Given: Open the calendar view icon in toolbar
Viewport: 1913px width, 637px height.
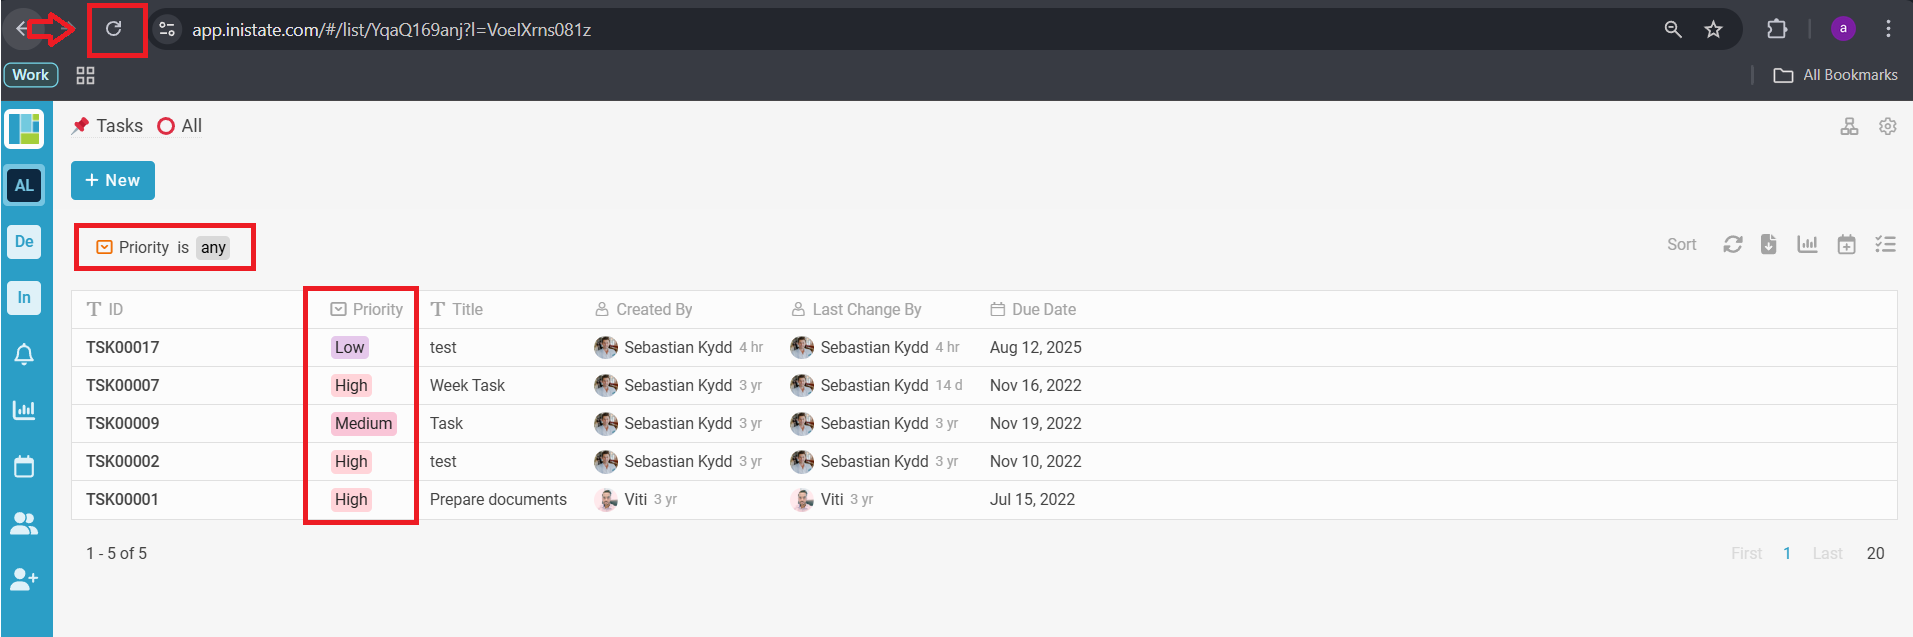Looking at the screenshot, I should pyautogui.click(x=1846, y=244).
